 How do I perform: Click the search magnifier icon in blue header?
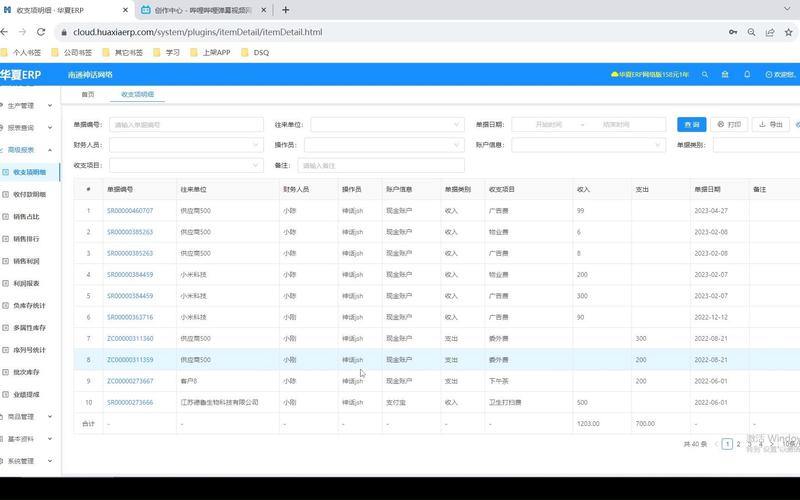pyautogui.click(x=705, y=74)
